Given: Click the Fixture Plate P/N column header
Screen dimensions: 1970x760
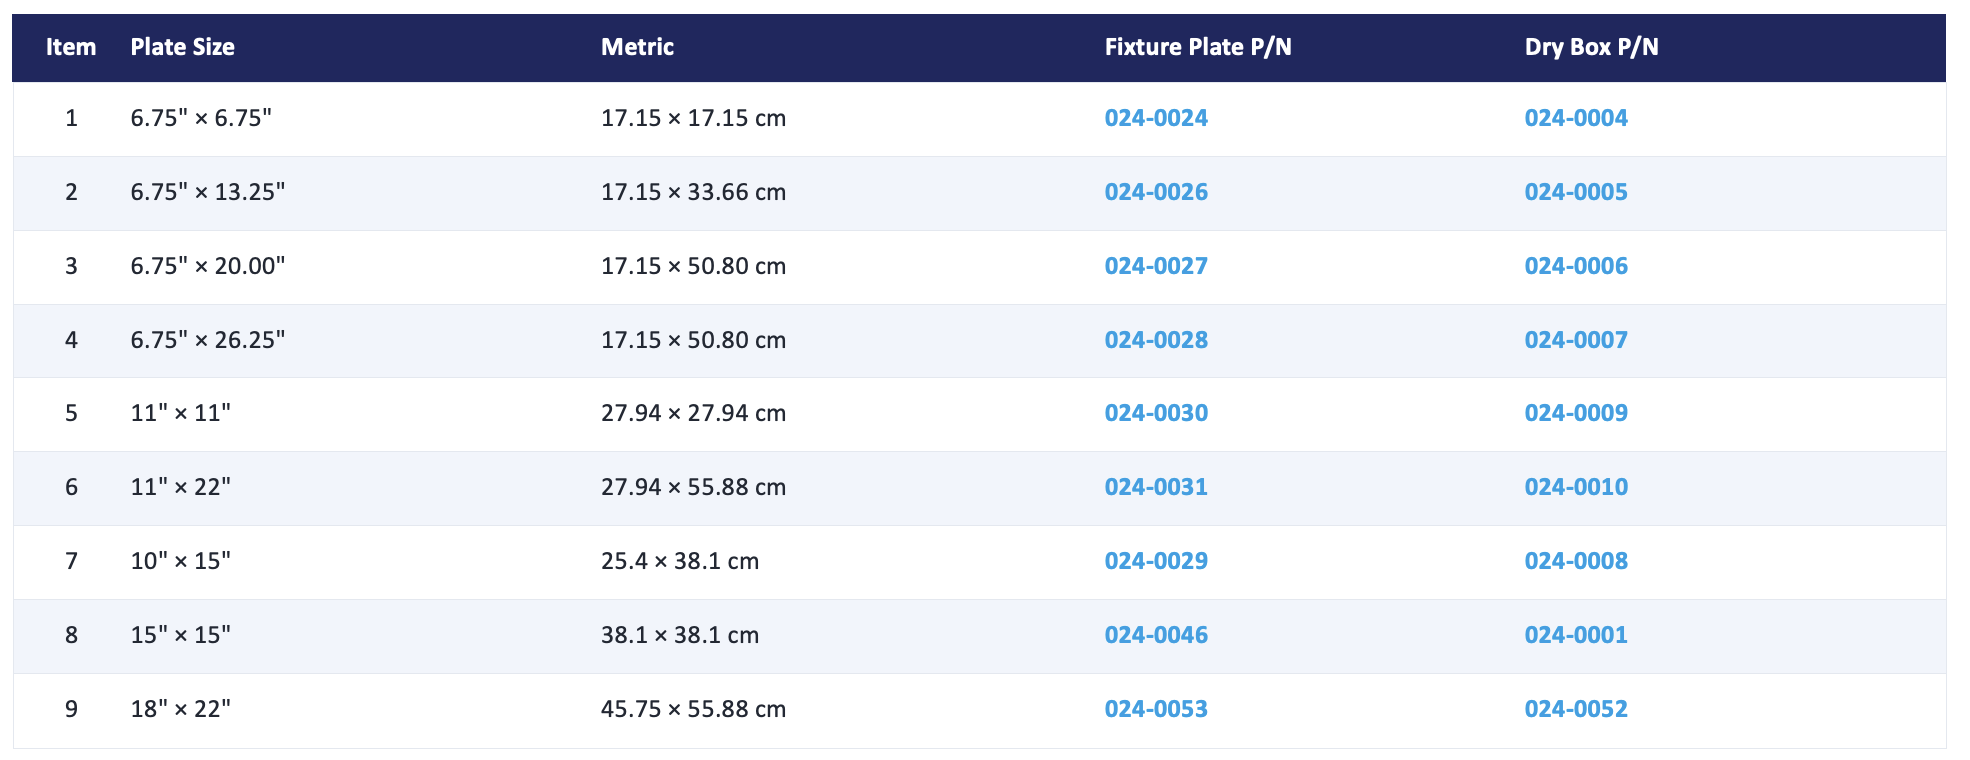Looking at the screenshot, I should point(1198,47).
